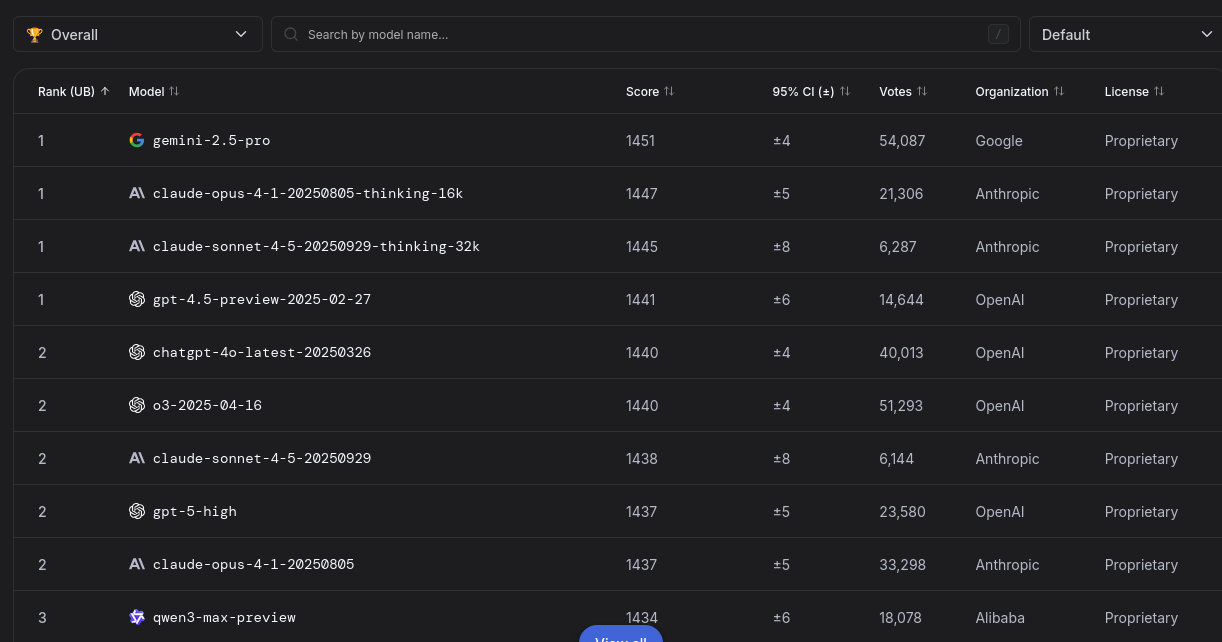Click the trophy icon in Overall selector
This screenshot has height=642, width=1222.
point(35,35)
